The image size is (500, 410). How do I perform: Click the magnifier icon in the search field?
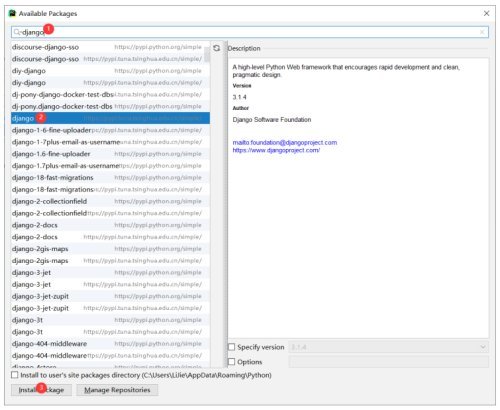pos(17,32)
